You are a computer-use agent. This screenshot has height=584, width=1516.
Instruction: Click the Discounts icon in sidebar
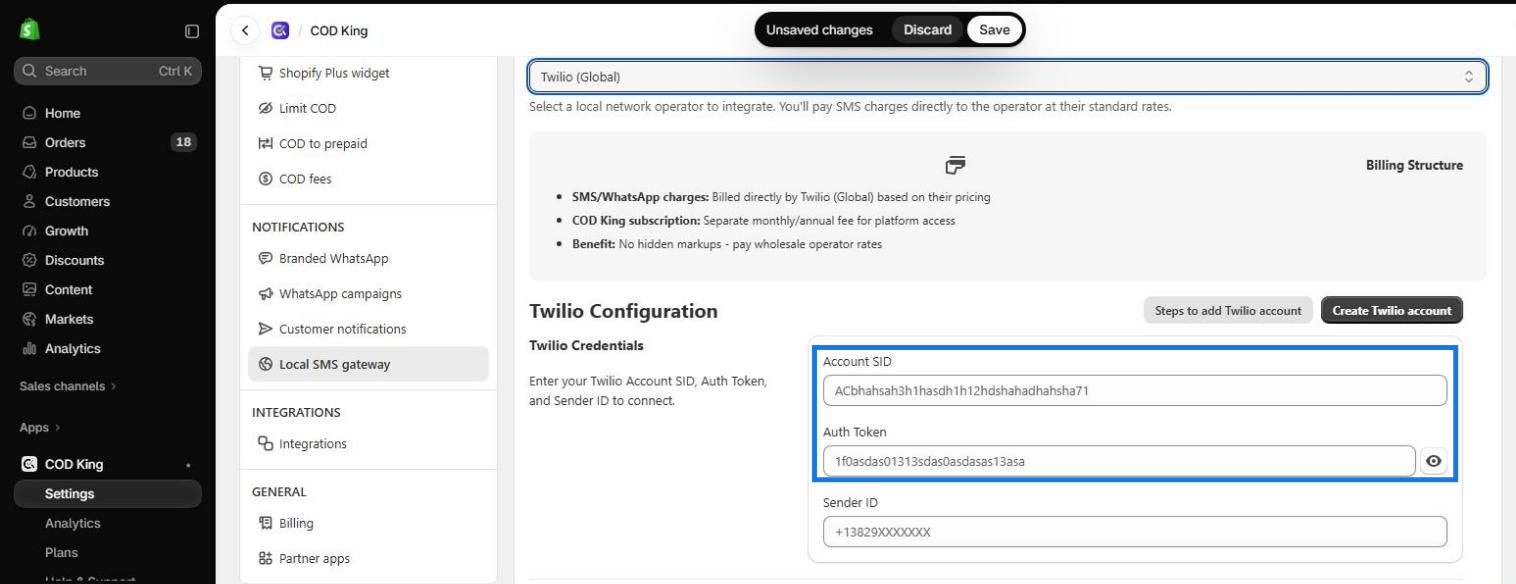(29, 260)
